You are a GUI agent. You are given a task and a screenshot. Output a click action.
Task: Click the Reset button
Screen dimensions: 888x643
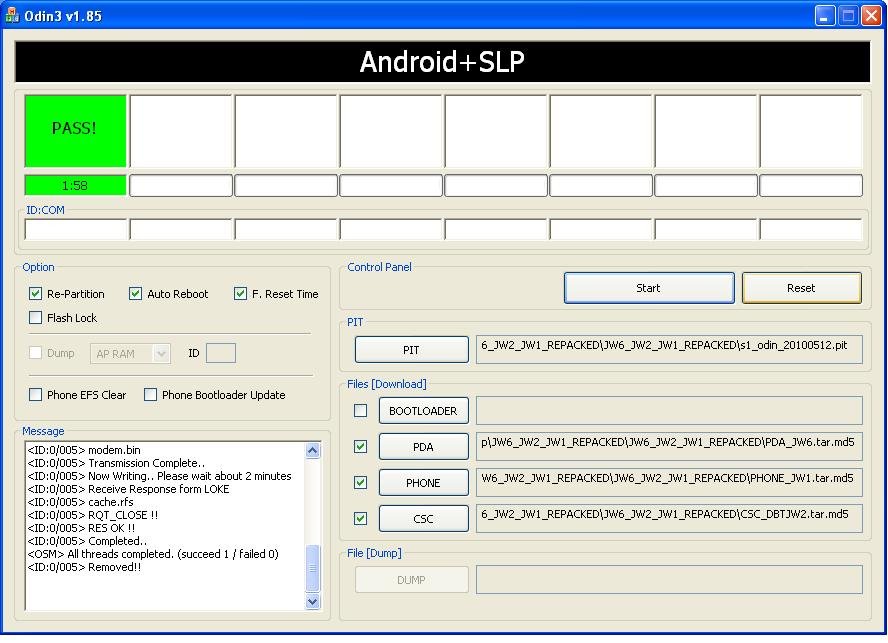(801, 288)
